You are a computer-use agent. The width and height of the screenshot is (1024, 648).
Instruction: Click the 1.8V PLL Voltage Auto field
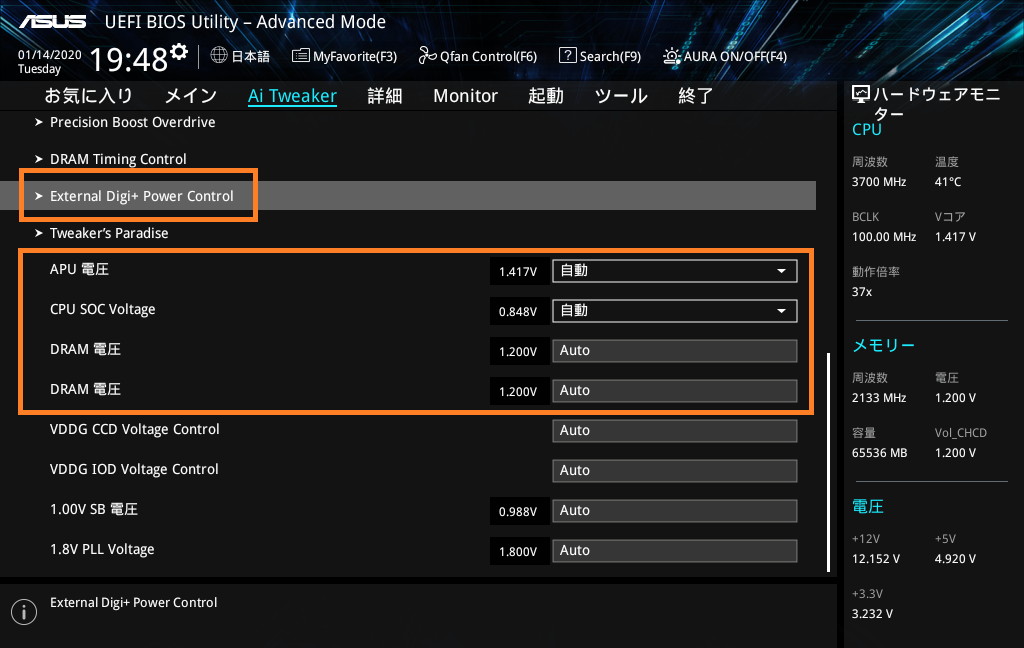[x=674, y=550]
